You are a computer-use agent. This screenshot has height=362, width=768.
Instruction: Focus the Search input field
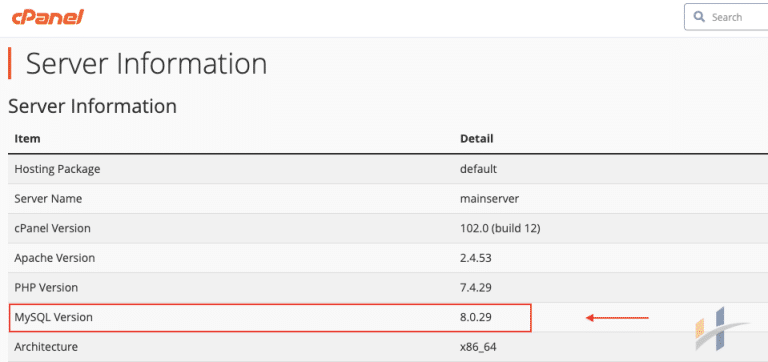tap(726, 17)
